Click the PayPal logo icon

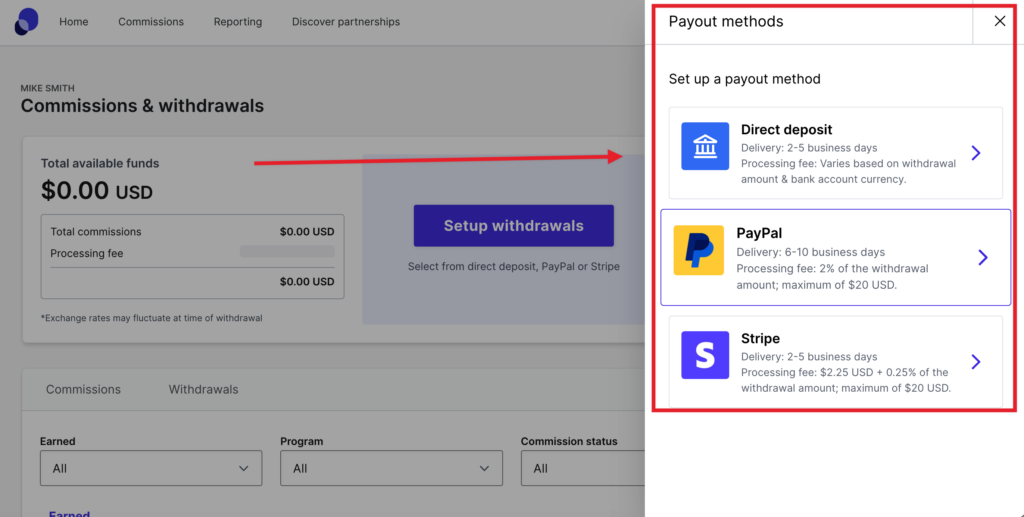pos(698,250)
